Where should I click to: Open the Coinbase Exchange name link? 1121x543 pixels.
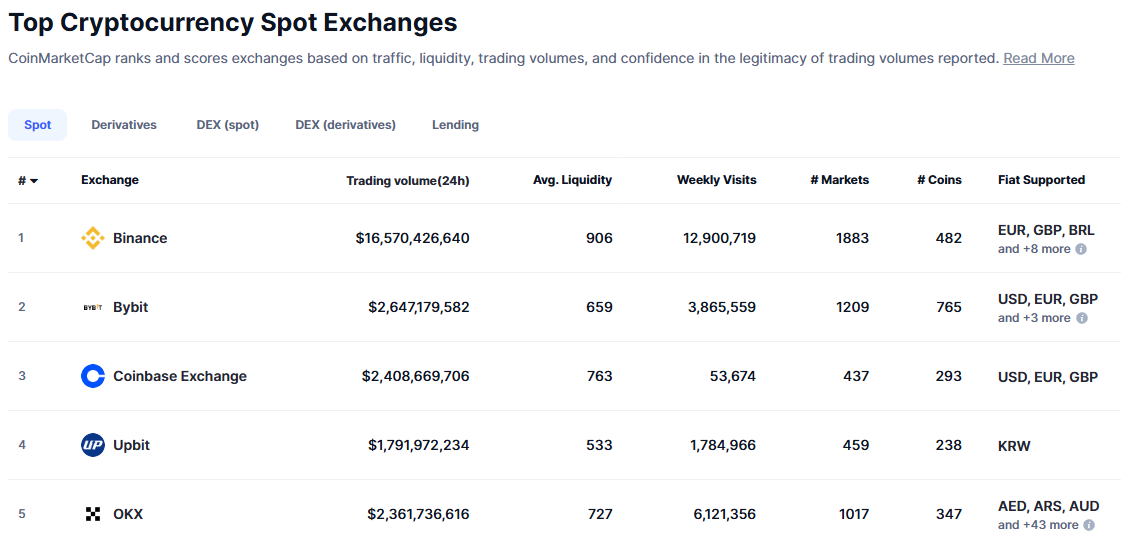click(180, 376)
